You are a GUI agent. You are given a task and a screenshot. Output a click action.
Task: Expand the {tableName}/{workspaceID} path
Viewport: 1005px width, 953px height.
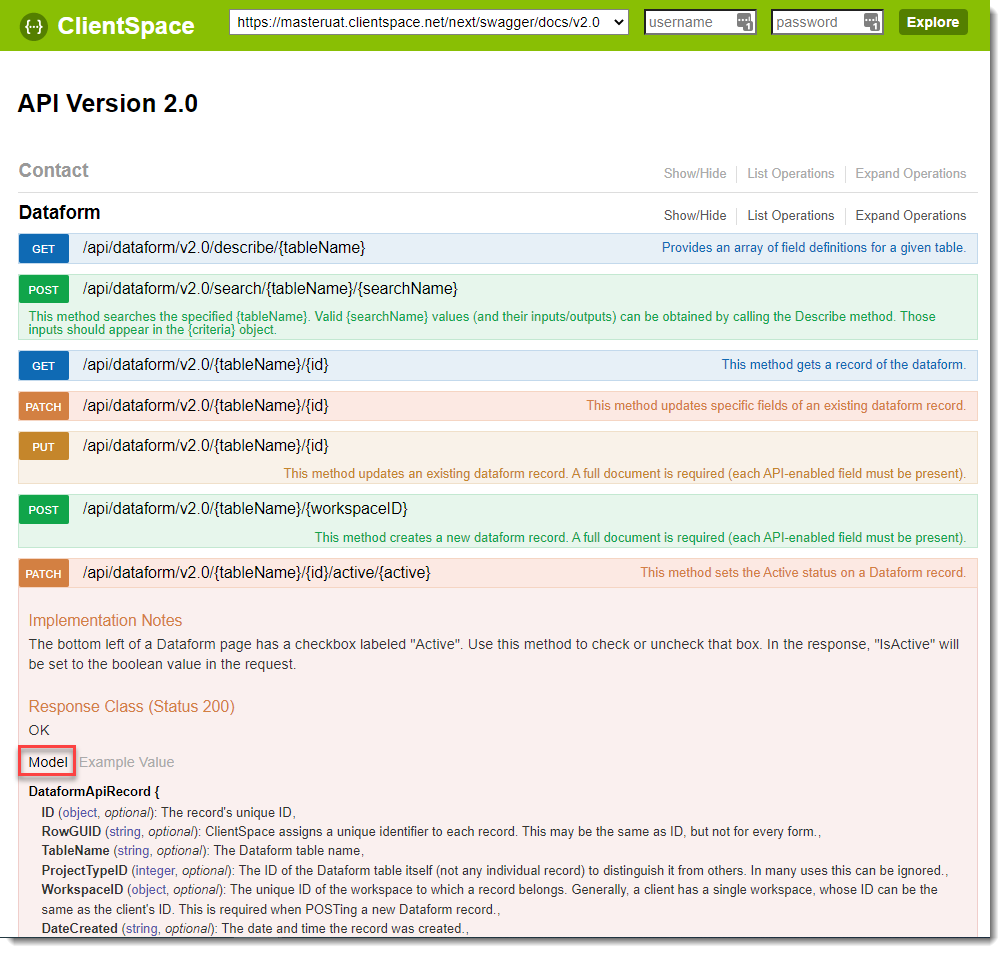pos(245,509)
